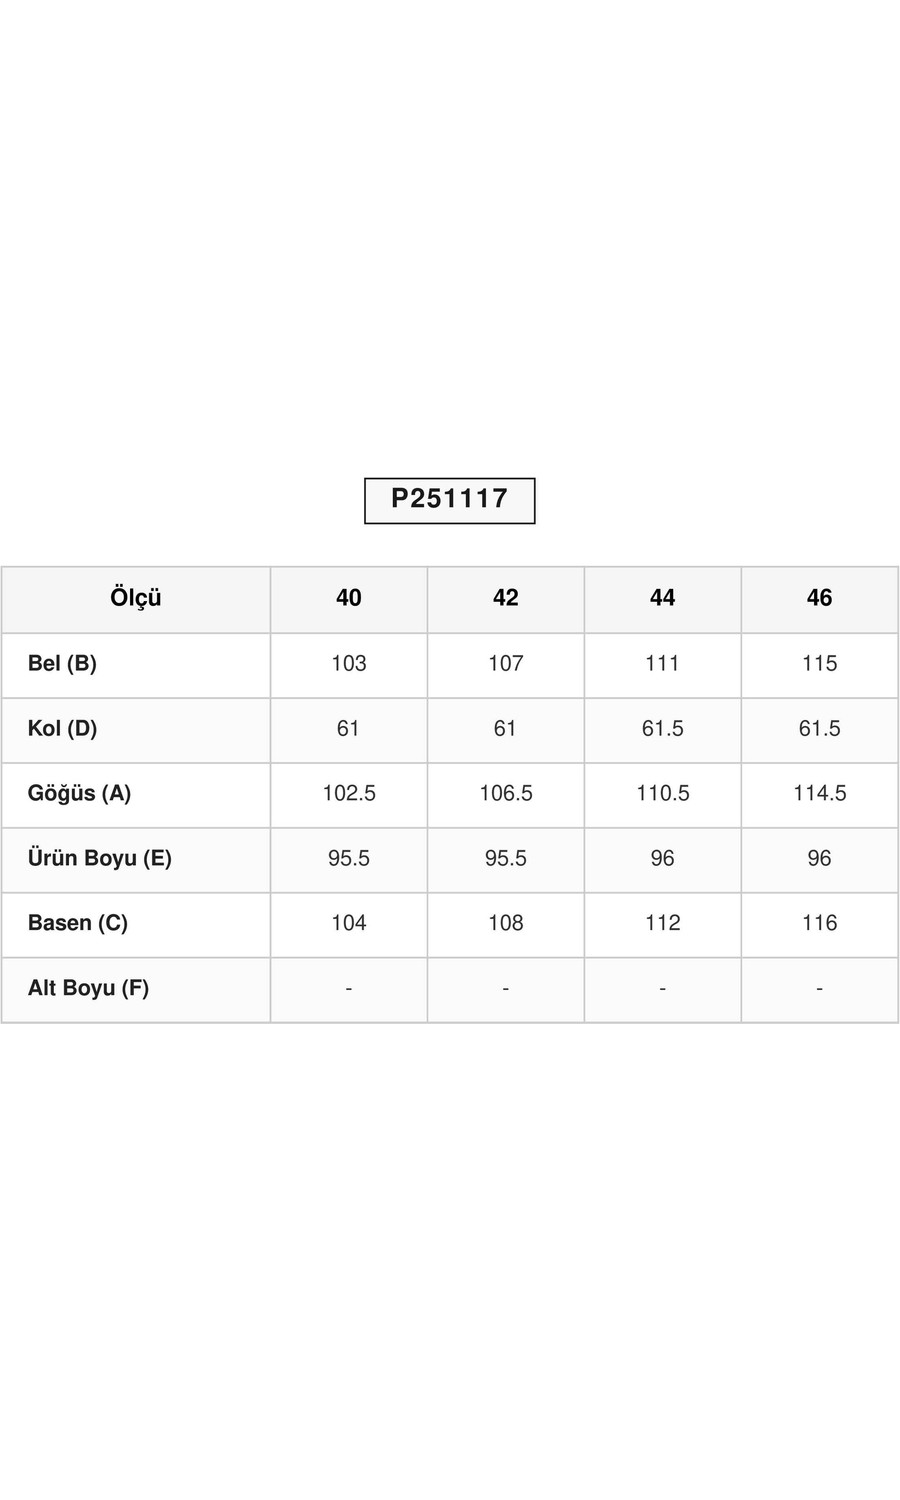Viewport: 900px width, 1500px height.
Task: Click the Göğüs value 102.5 cell
Action: click(x=348, y=794)
